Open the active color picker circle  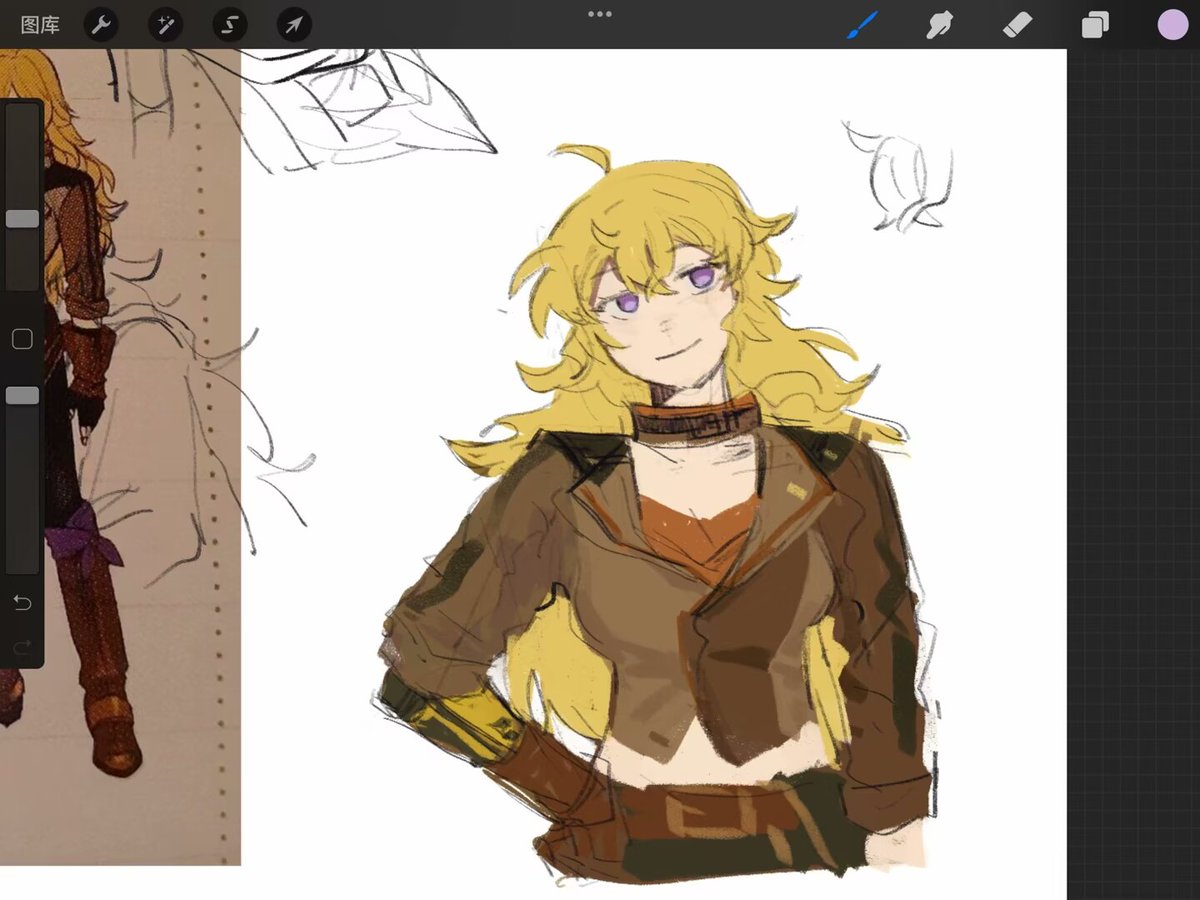click(x=1172, y=25)
